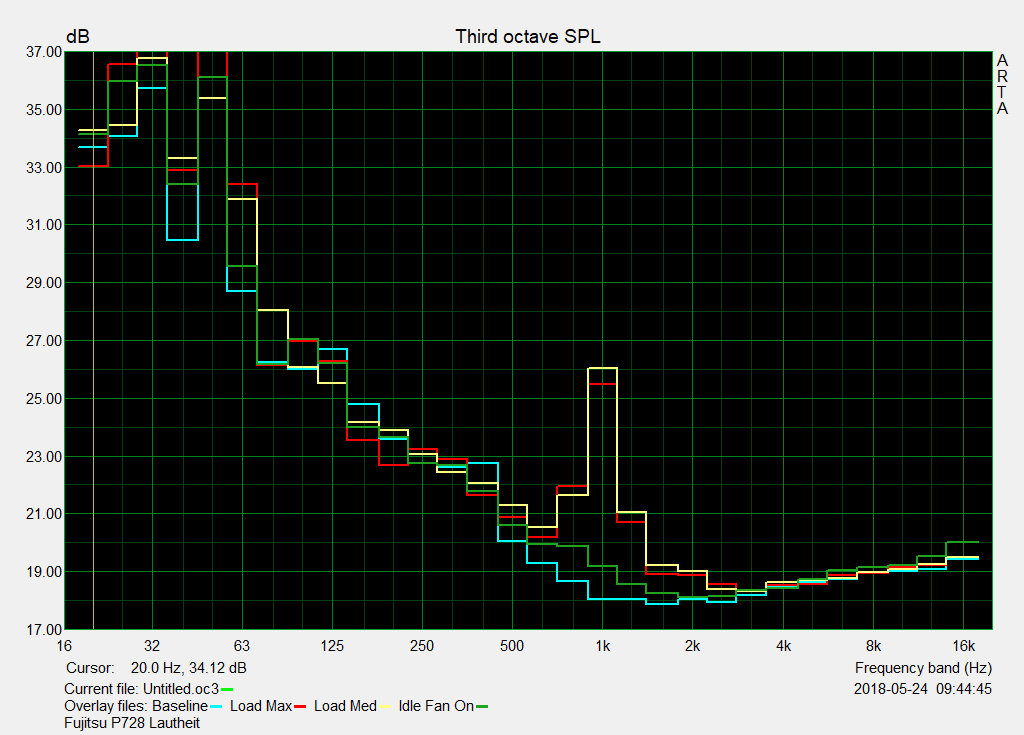Click the 31.00 y-axis value
Screen dimensions: 1024x735
[44, 225]
